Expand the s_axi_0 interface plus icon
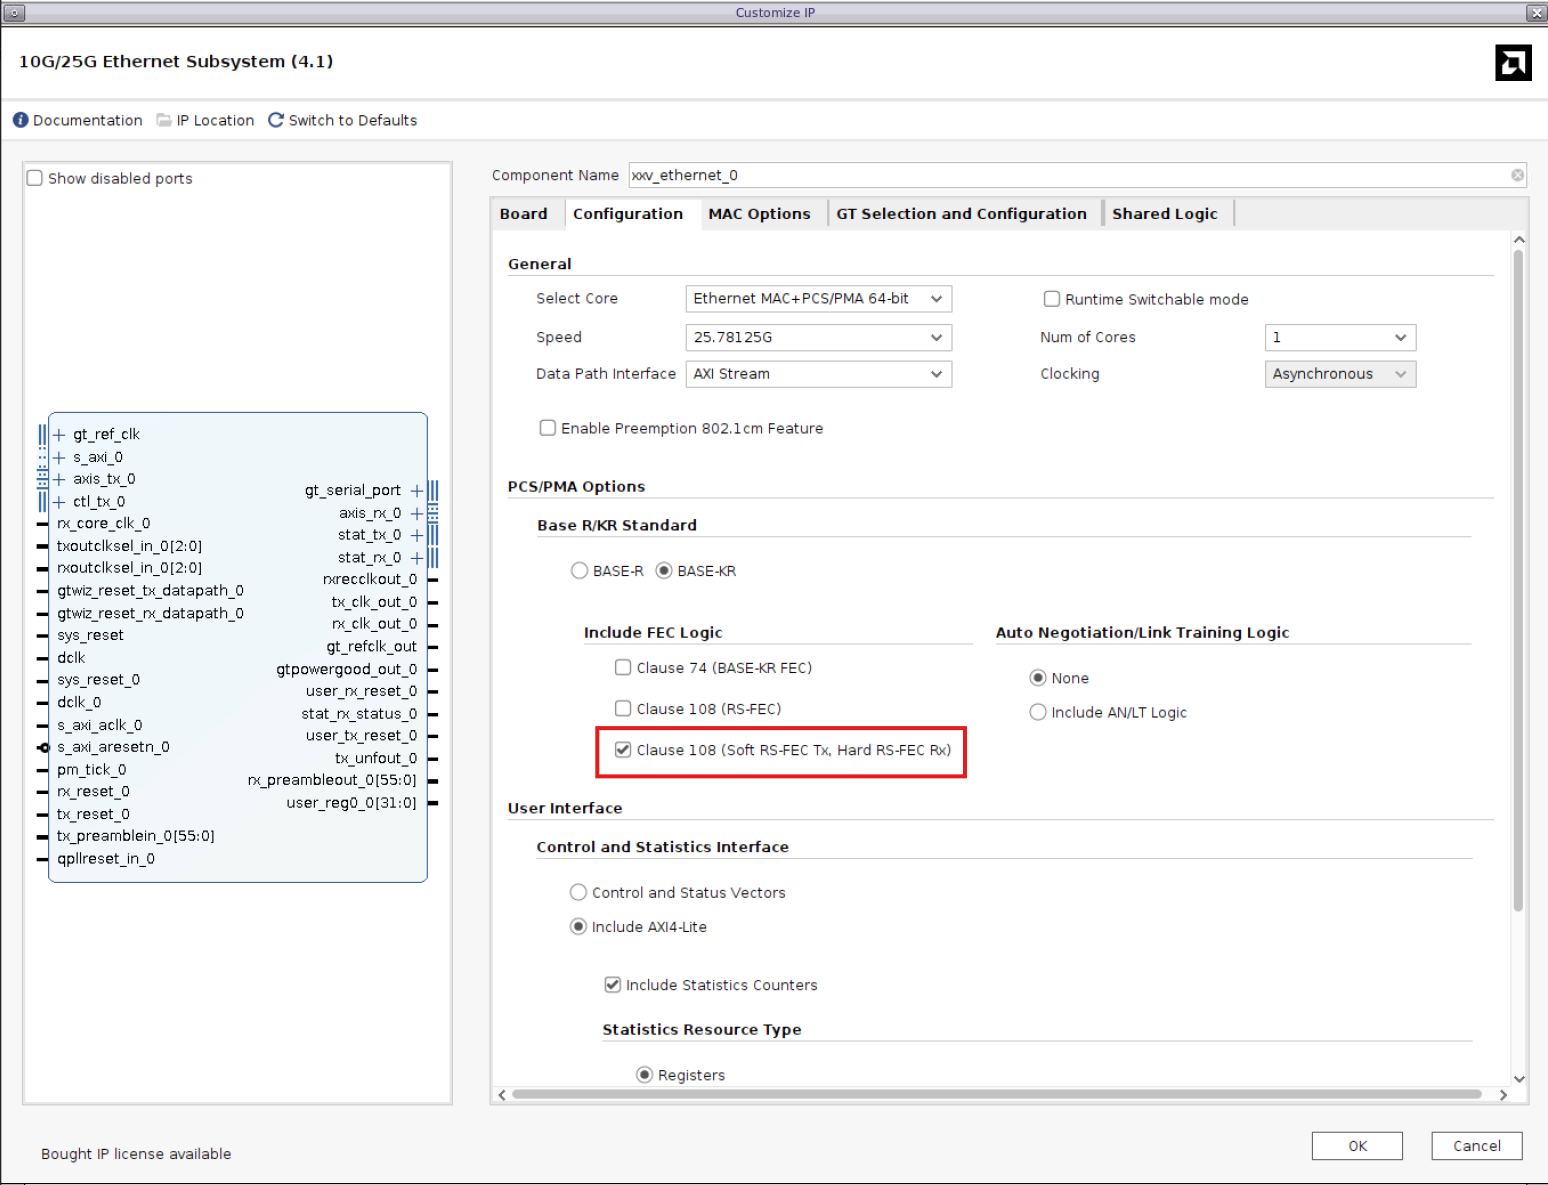The width and height of the screenshot is (1548, 1185). click(x=60, y=456)
